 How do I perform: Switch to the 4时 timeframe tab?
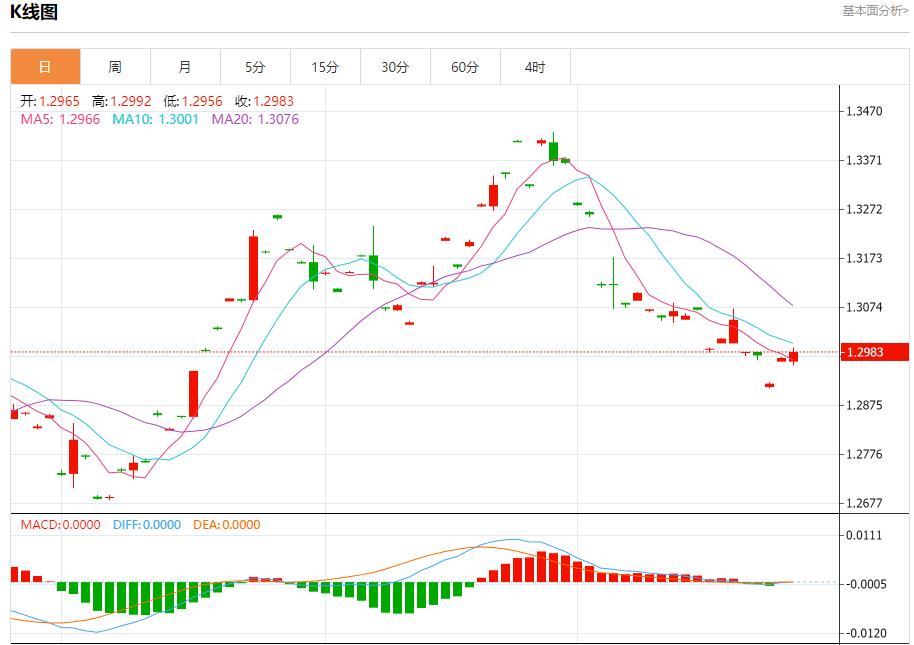click(535, 67)
